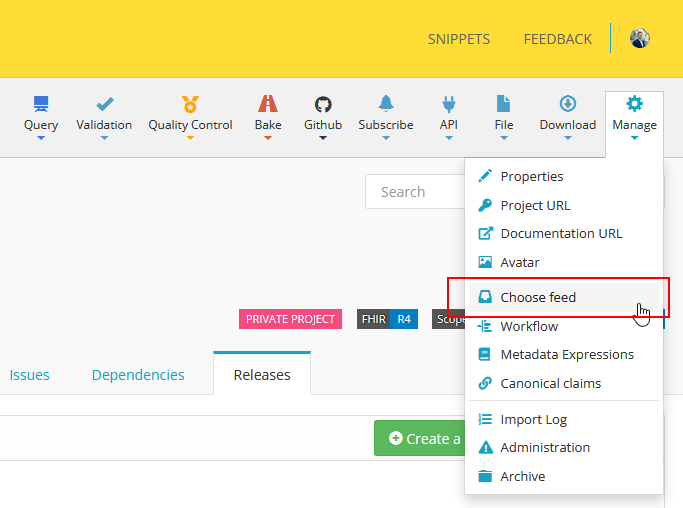Screen dimensions: 683x508
Task: Open the Download arrow icon
Action: [x=568, y=104]
